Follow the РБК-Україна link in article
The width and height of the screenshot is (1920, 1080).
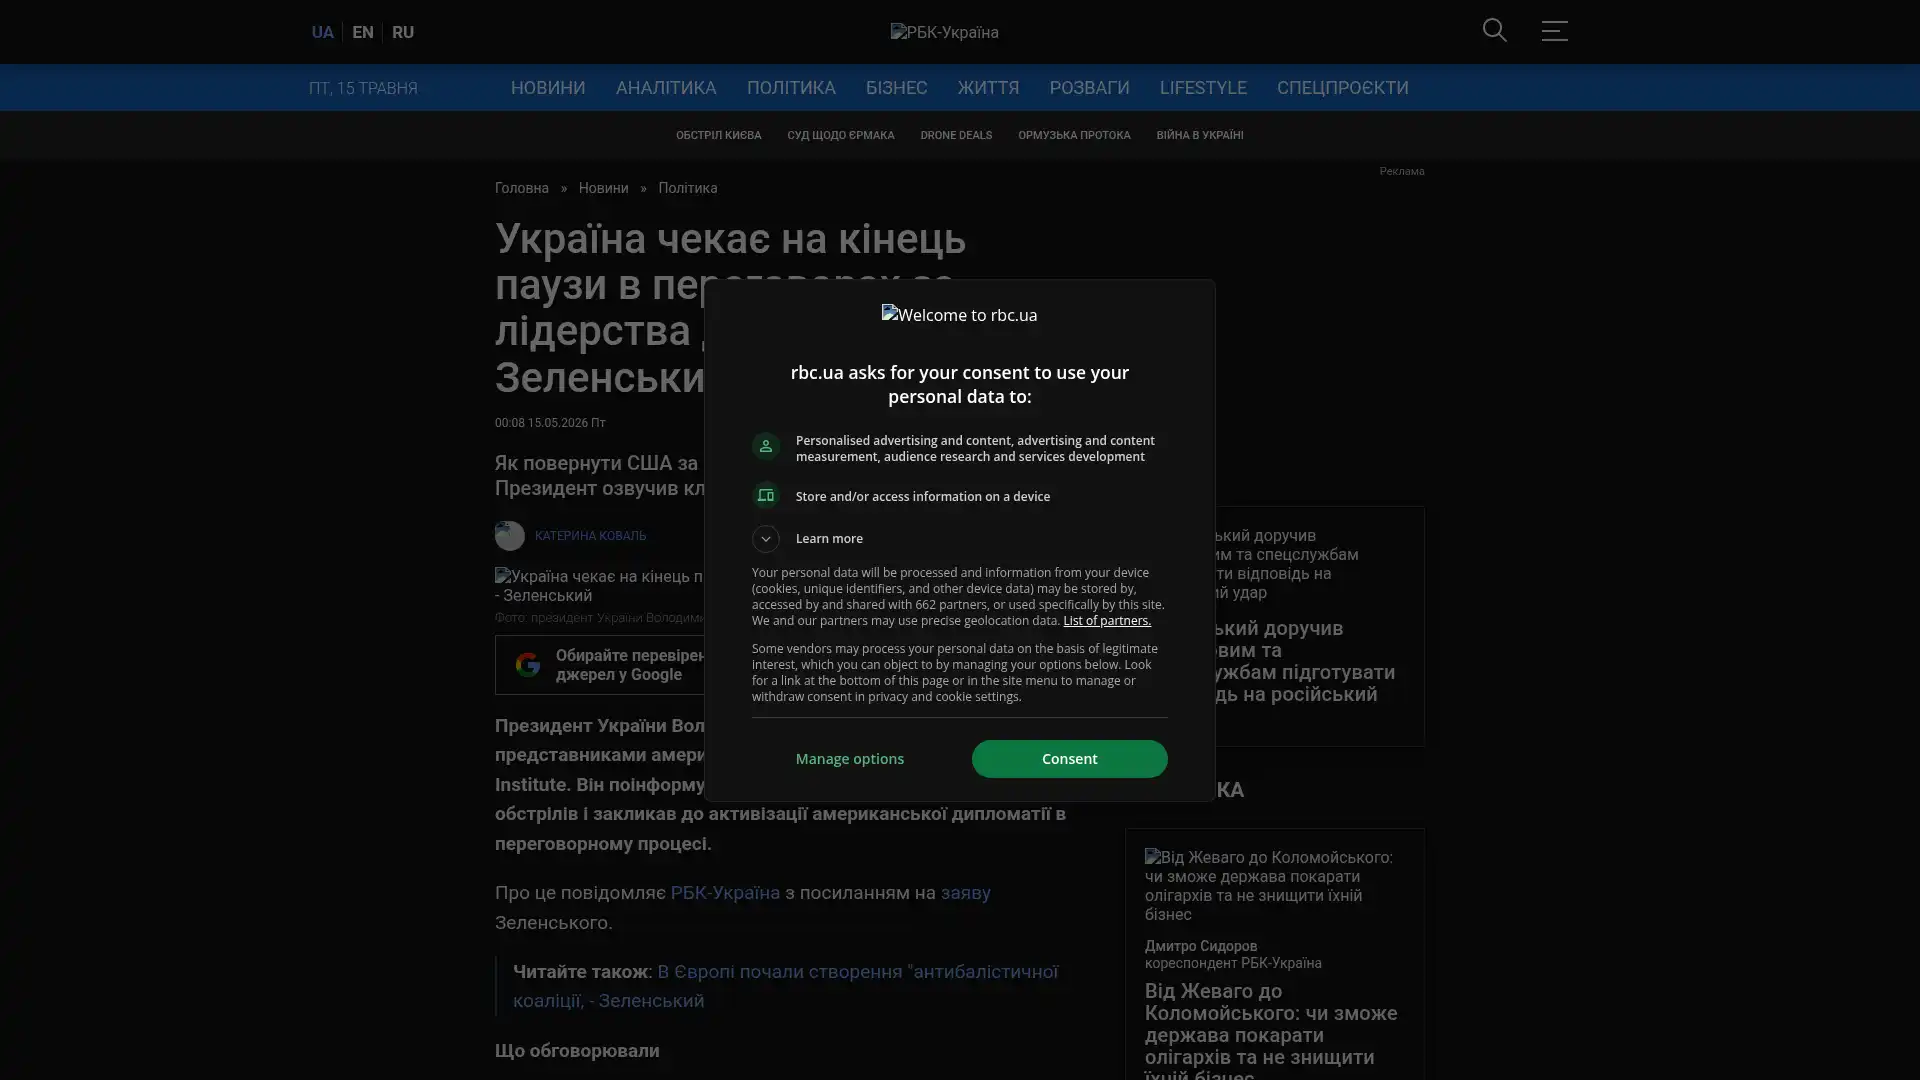(725, 893)
